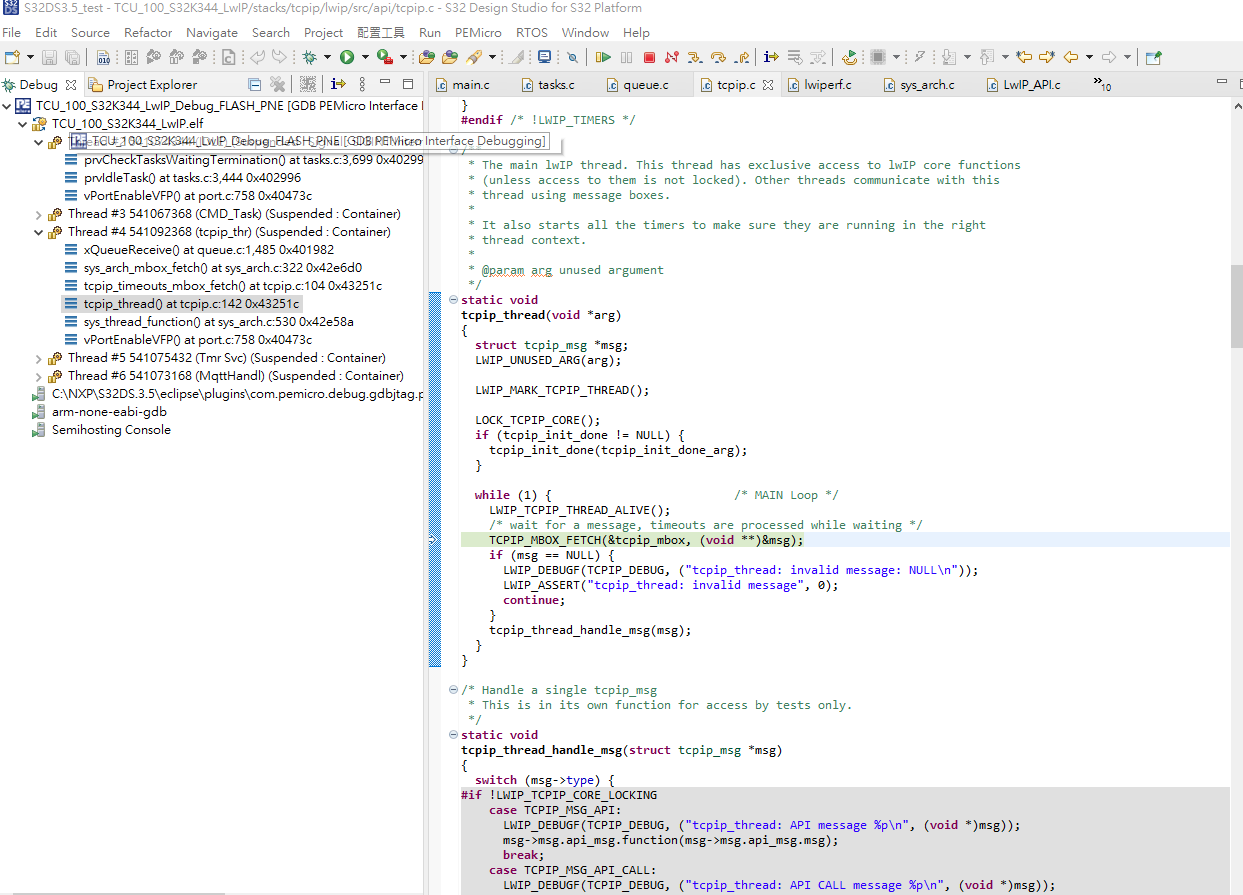The height and width of the screenshot is (895, 1243).
Task: Click the Resume debug button in the toolbar
Action: [x=603, y=58]
